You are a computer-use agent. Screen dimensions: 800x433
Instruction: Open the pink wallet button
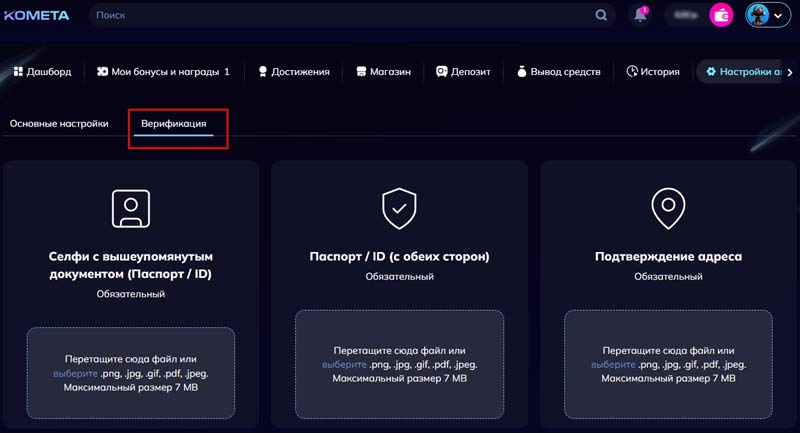721,15
